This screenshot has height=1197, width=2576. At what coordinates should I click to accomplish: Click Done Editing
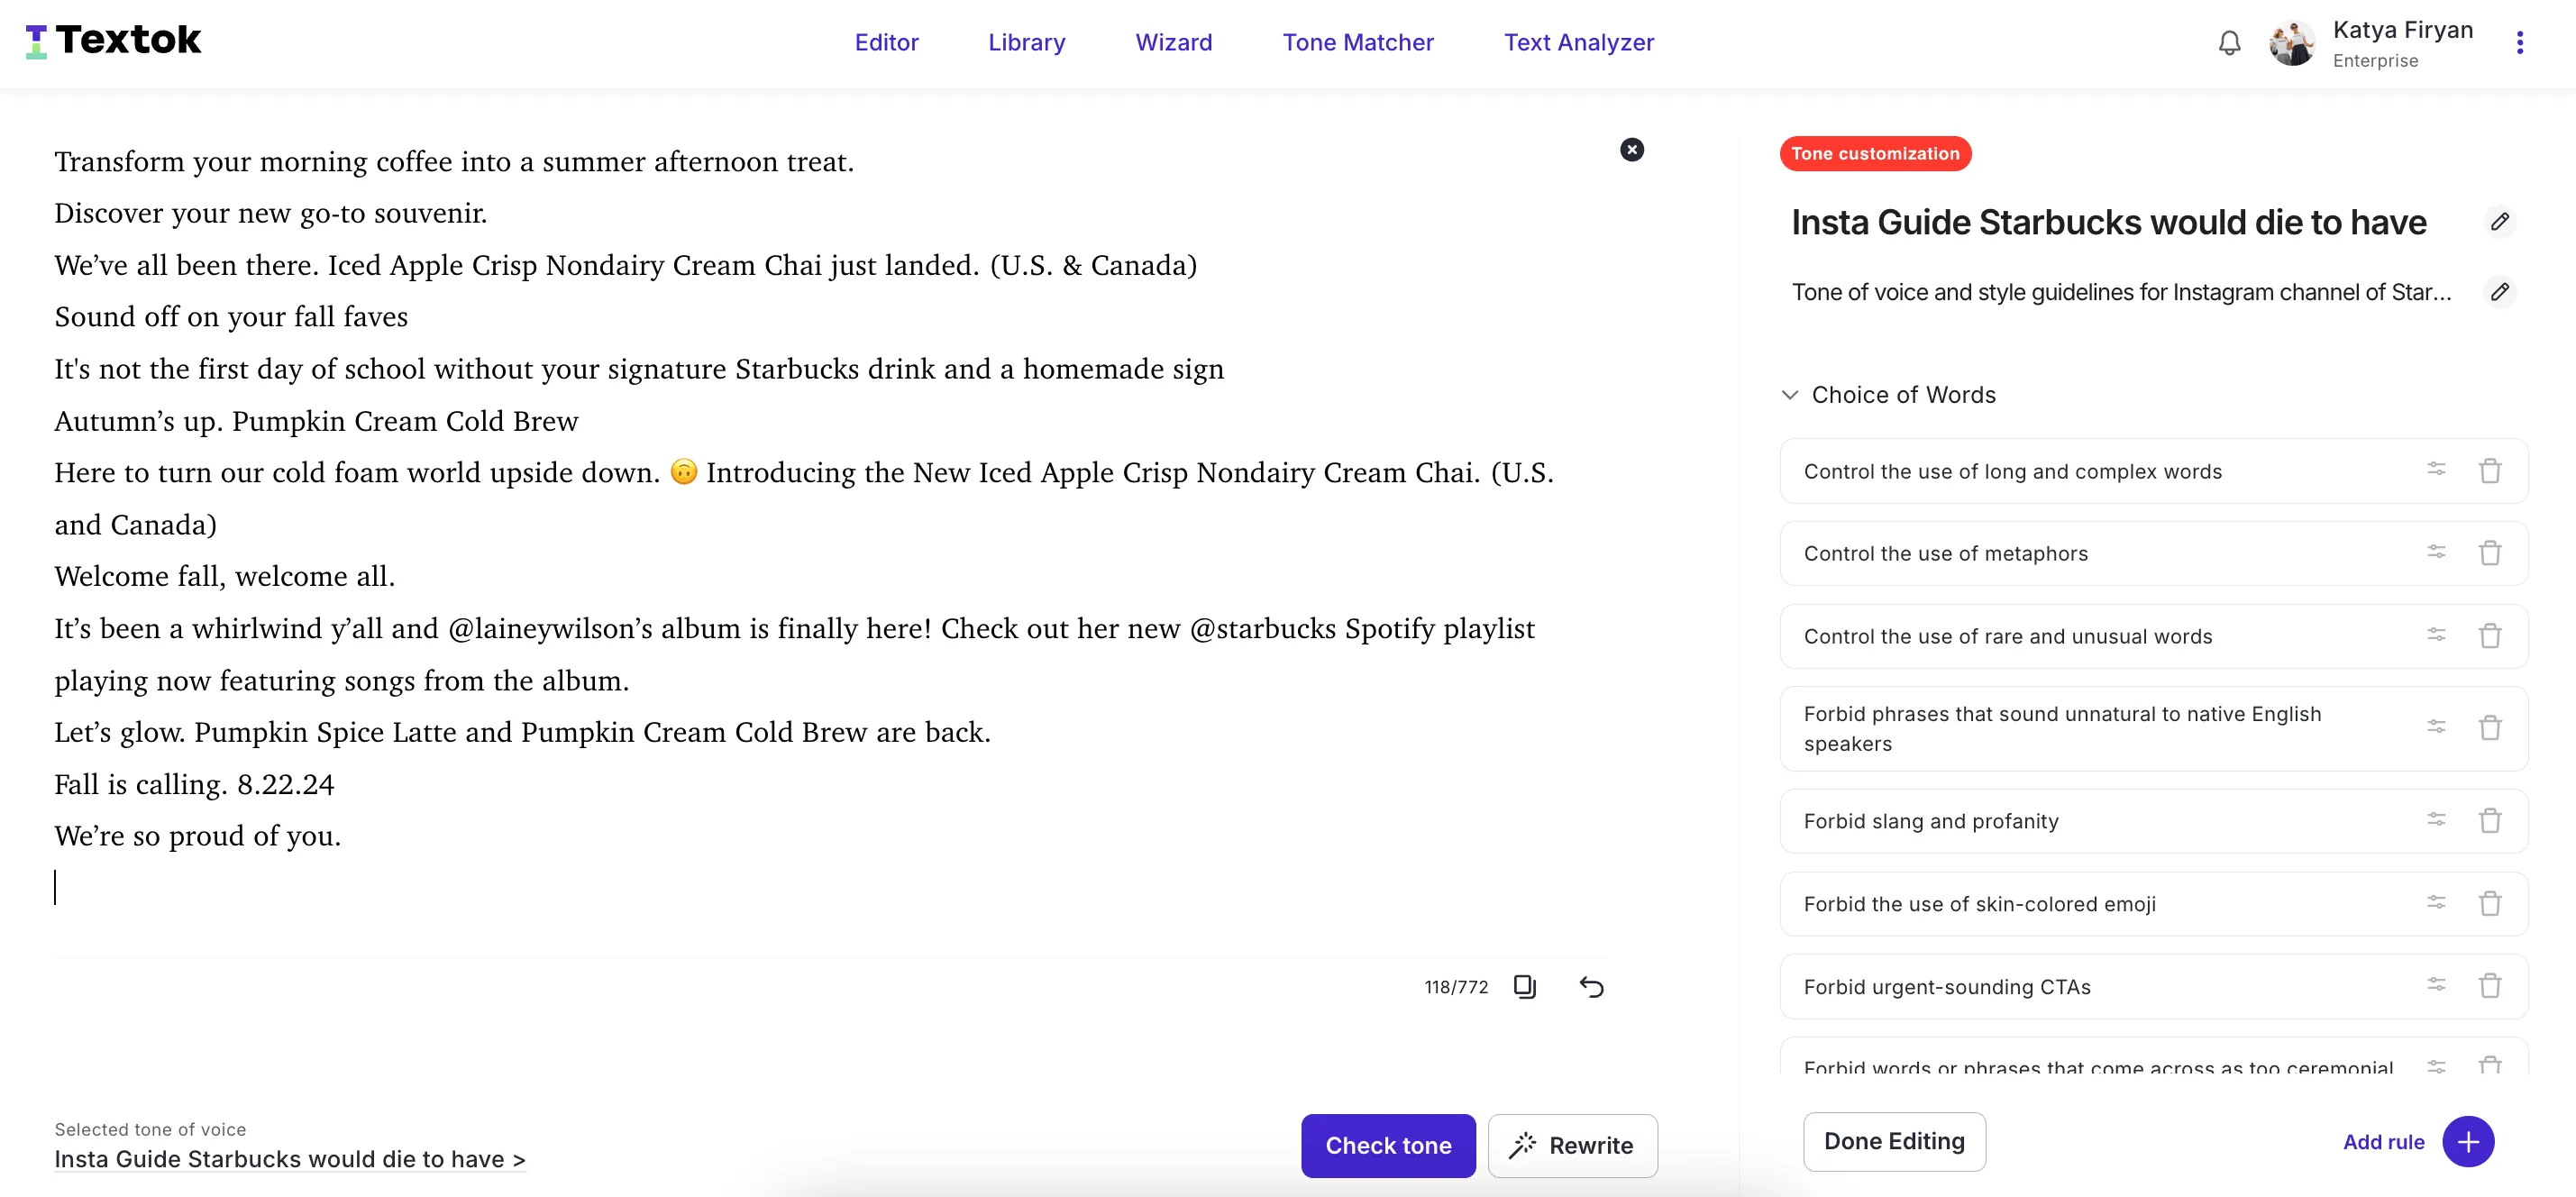(1893, 1142)
